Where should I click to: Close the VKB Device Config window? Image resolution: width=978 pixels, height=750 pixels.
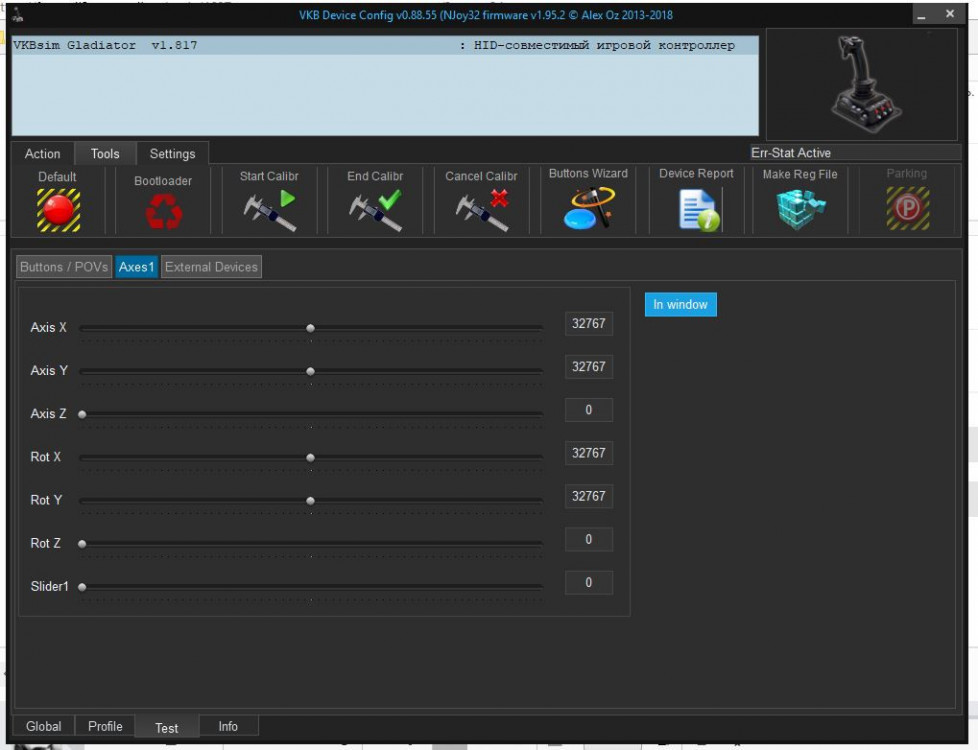click(949, 14)
